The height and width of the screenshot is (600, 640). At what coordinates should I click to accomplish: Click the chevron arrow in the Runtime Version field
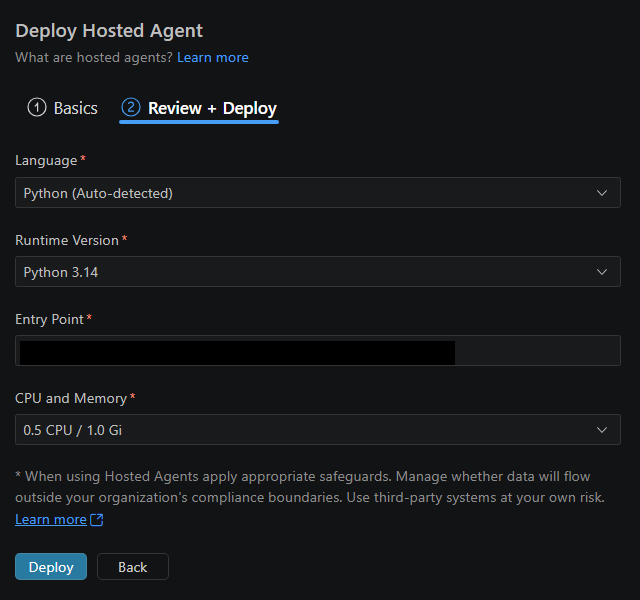pos(602,272)
